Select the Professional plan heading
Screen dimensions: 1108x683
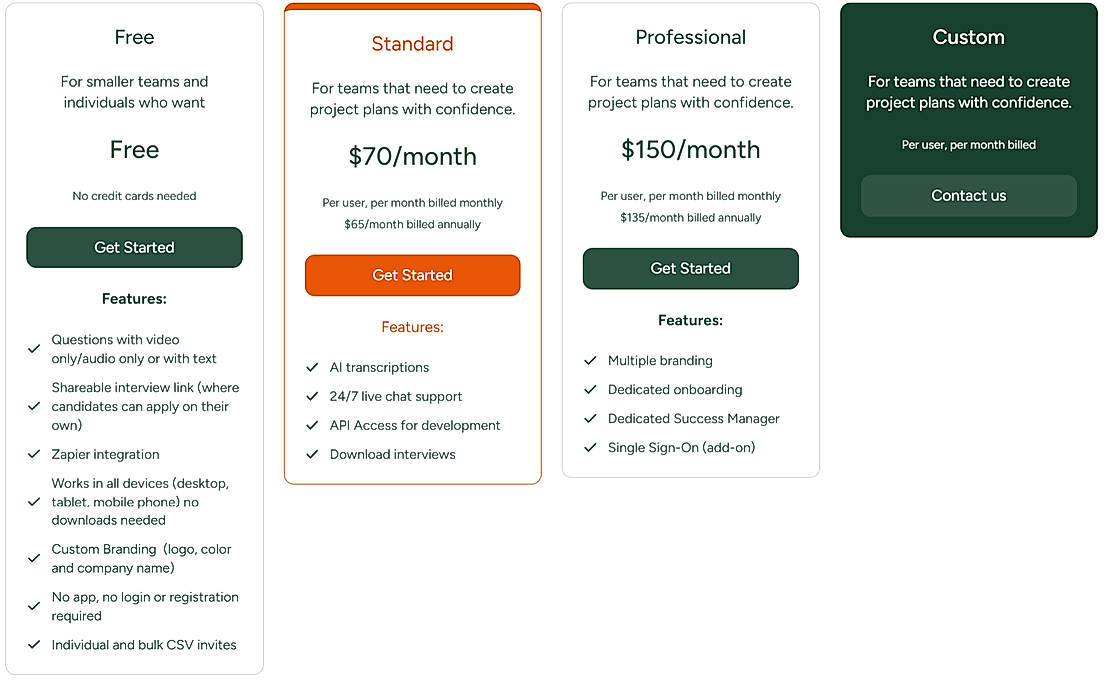pyautogui.click(x=690, y=37)
